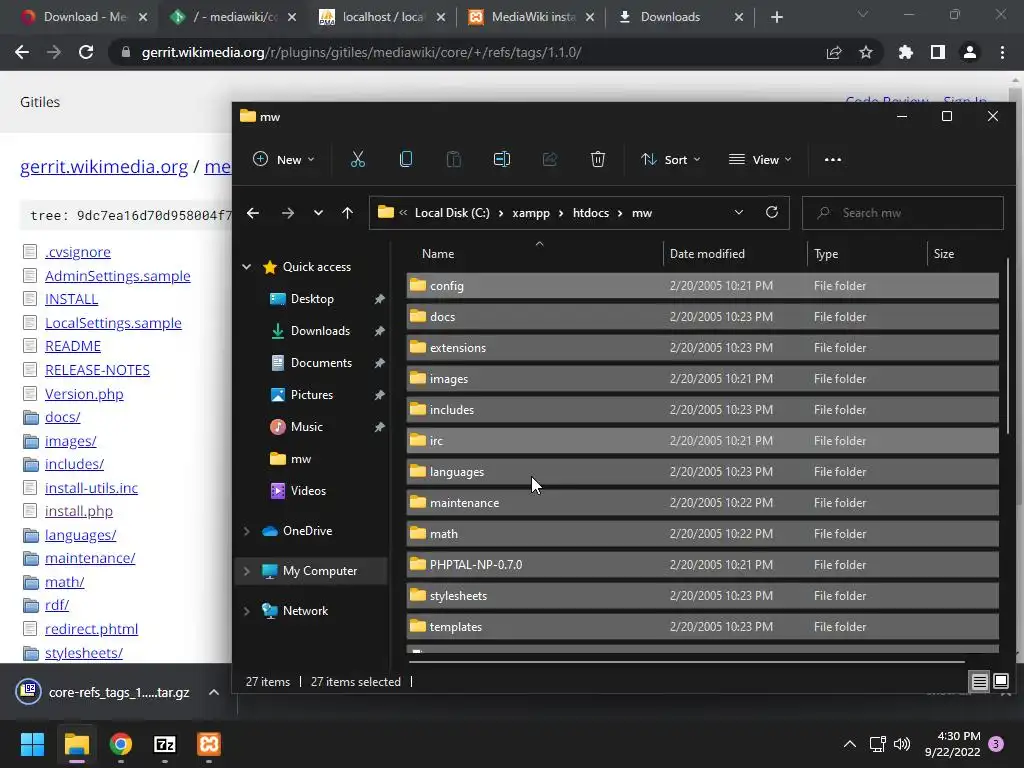This screenshot has width=1024, height=768.
Task: Bookmark this page with the star icon
Action: [866, 52]
